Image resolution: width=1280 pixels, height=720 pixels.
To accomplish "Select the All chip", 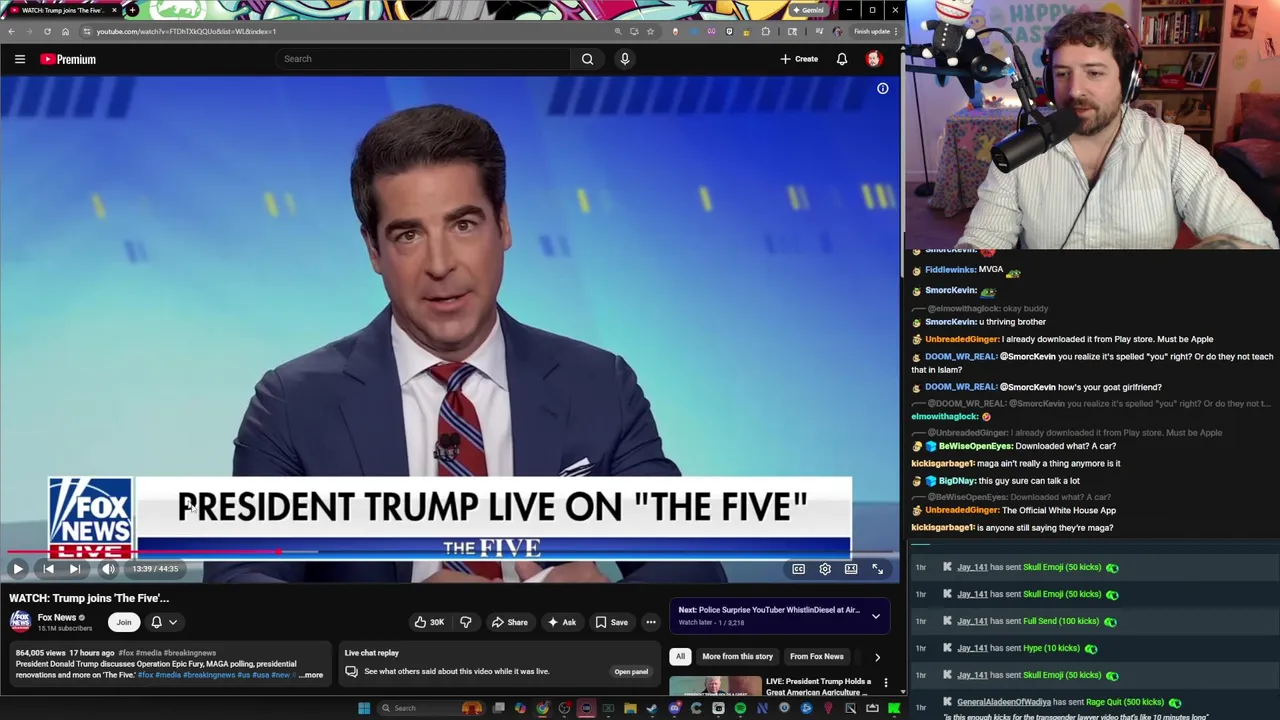I will point(680,657).
